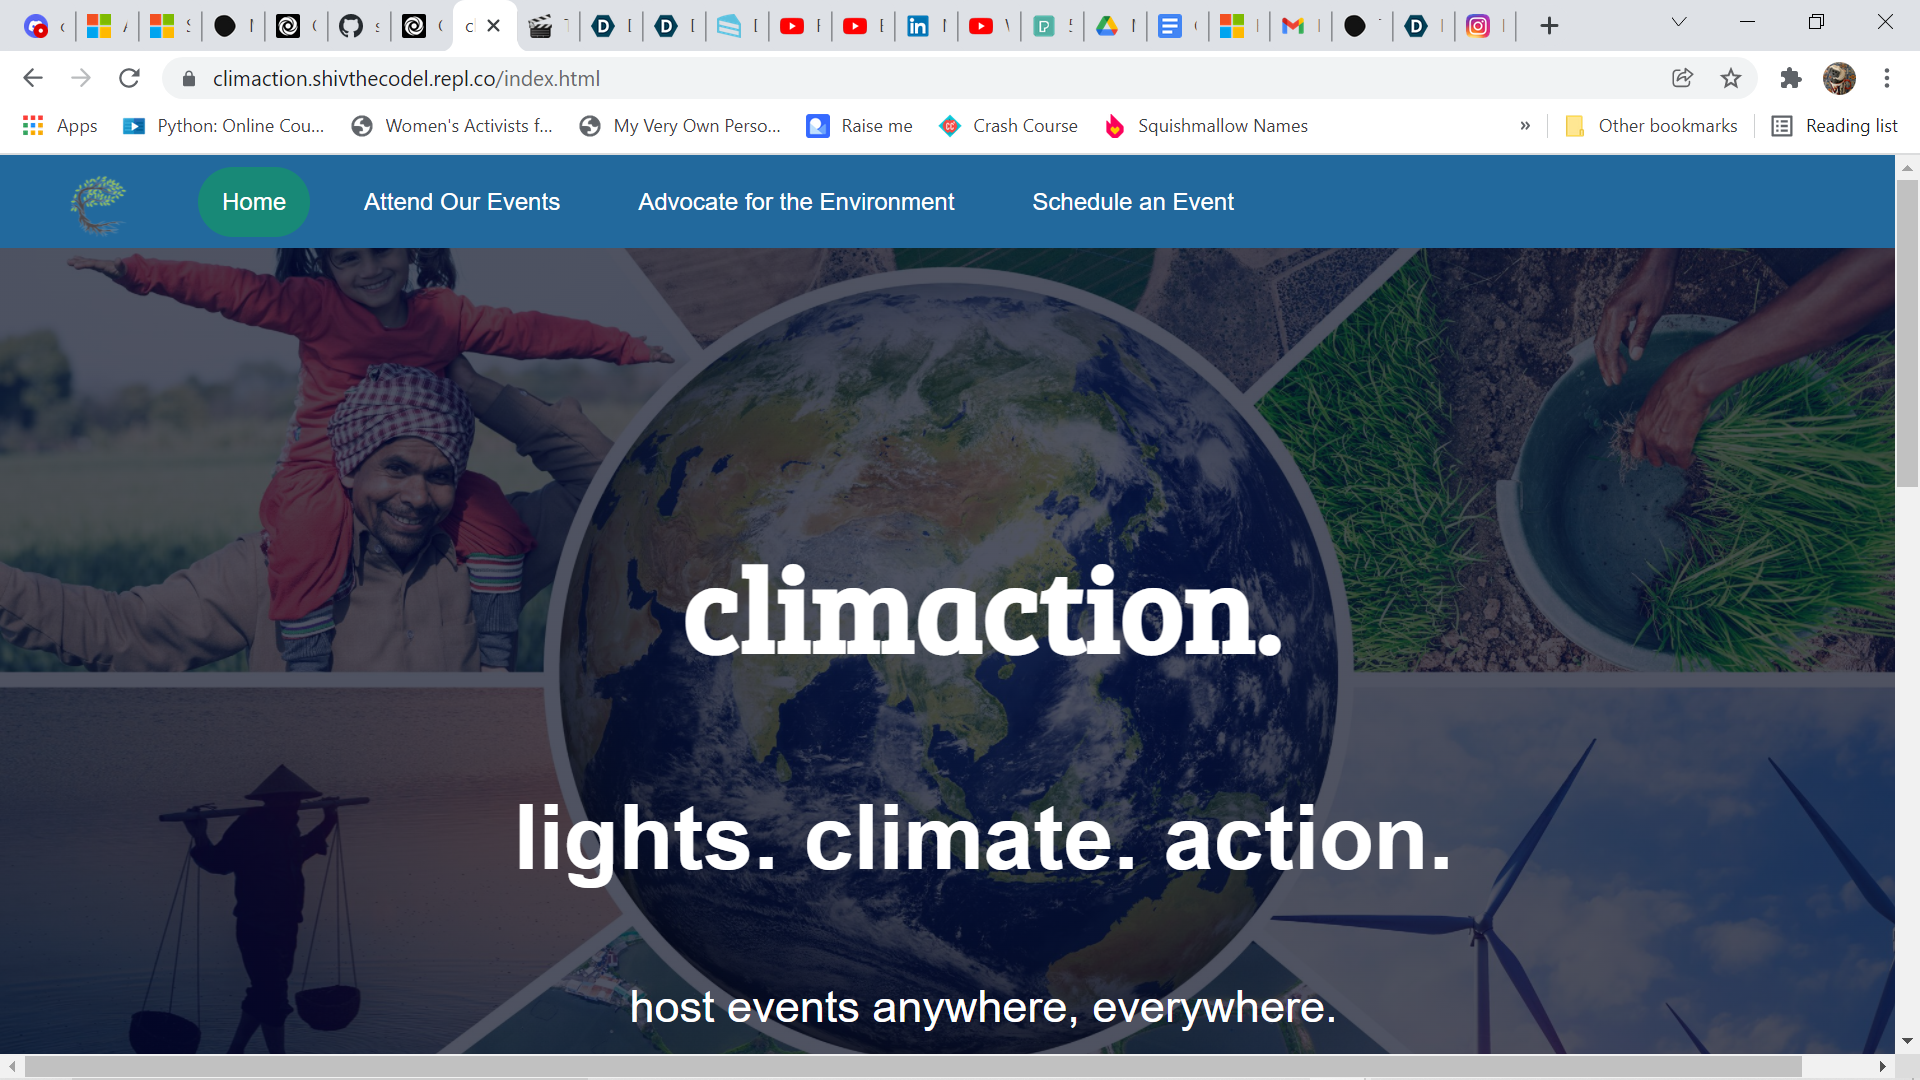Go to Advocate for the Environment
The height and width of the screenshot is (1080, 1920).
pos(796,202)
